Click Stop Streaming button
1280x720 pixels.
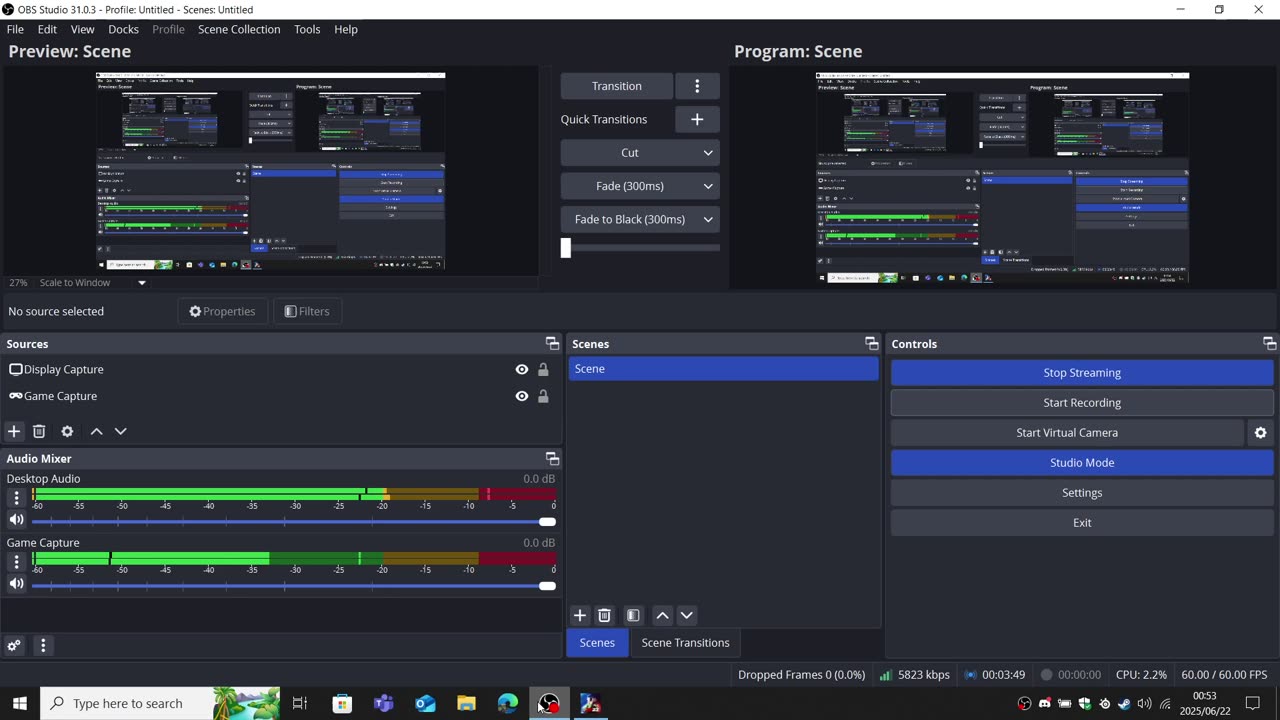tap(1082, 373)
